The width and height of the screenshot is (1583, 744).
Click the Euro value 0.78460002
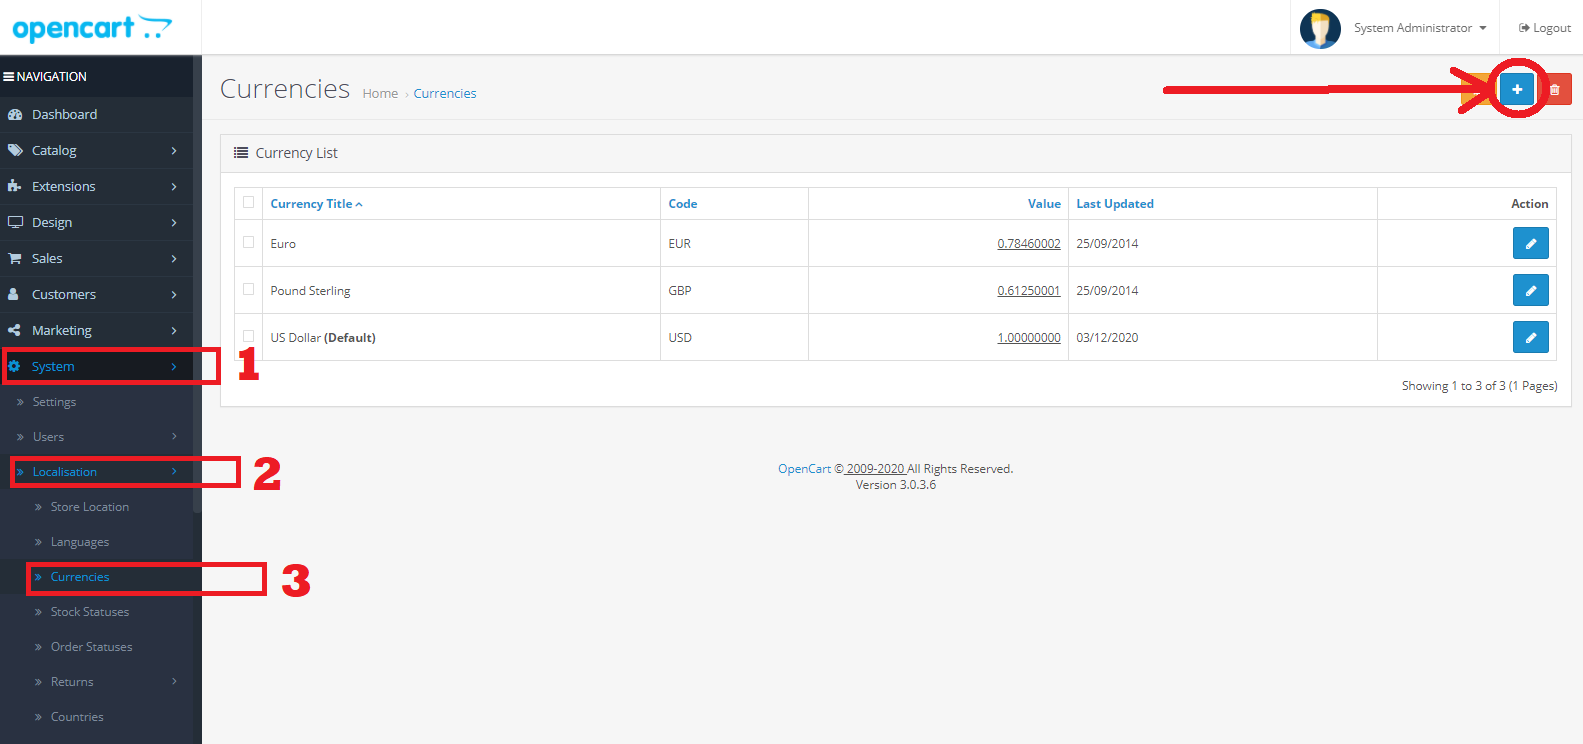point(1029,243)
